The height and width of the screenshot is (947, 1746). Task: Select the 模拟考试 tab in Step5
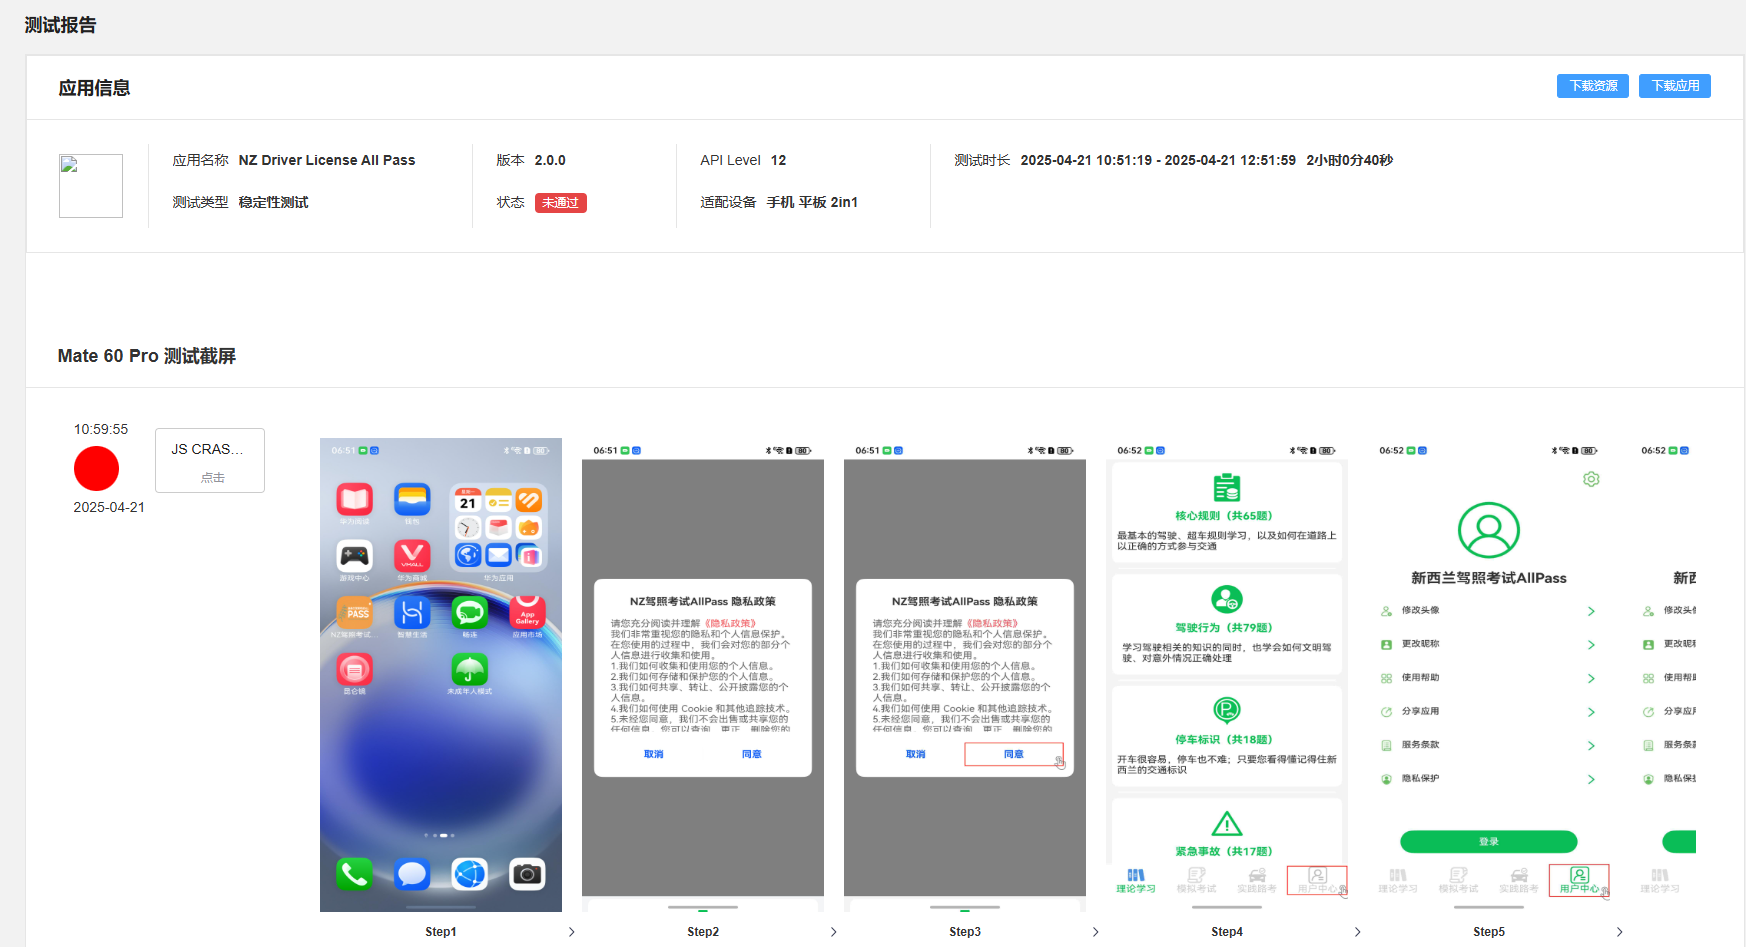pyautogui.click(x=1458, y=881)
